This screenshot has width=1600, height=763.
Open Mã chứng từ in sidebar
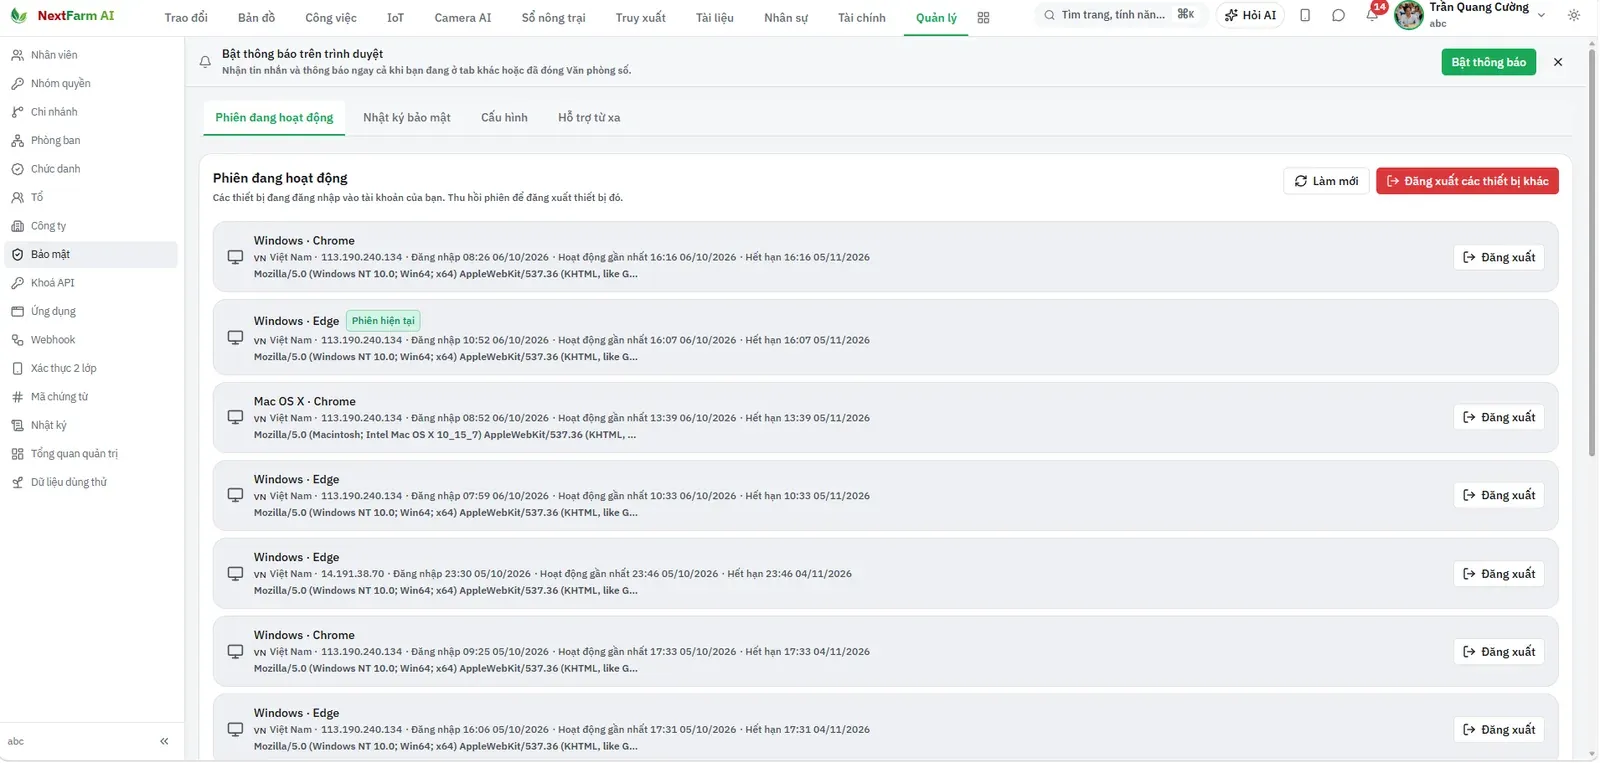[91, 397]
